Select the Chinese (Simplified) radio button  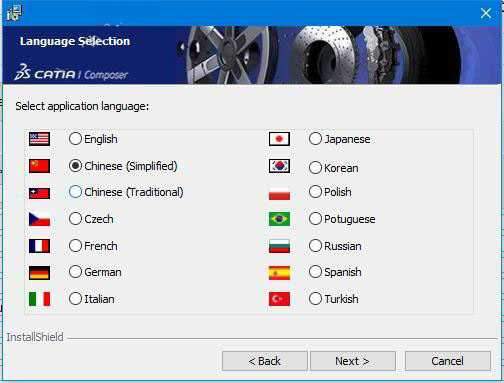click(75, 166)
